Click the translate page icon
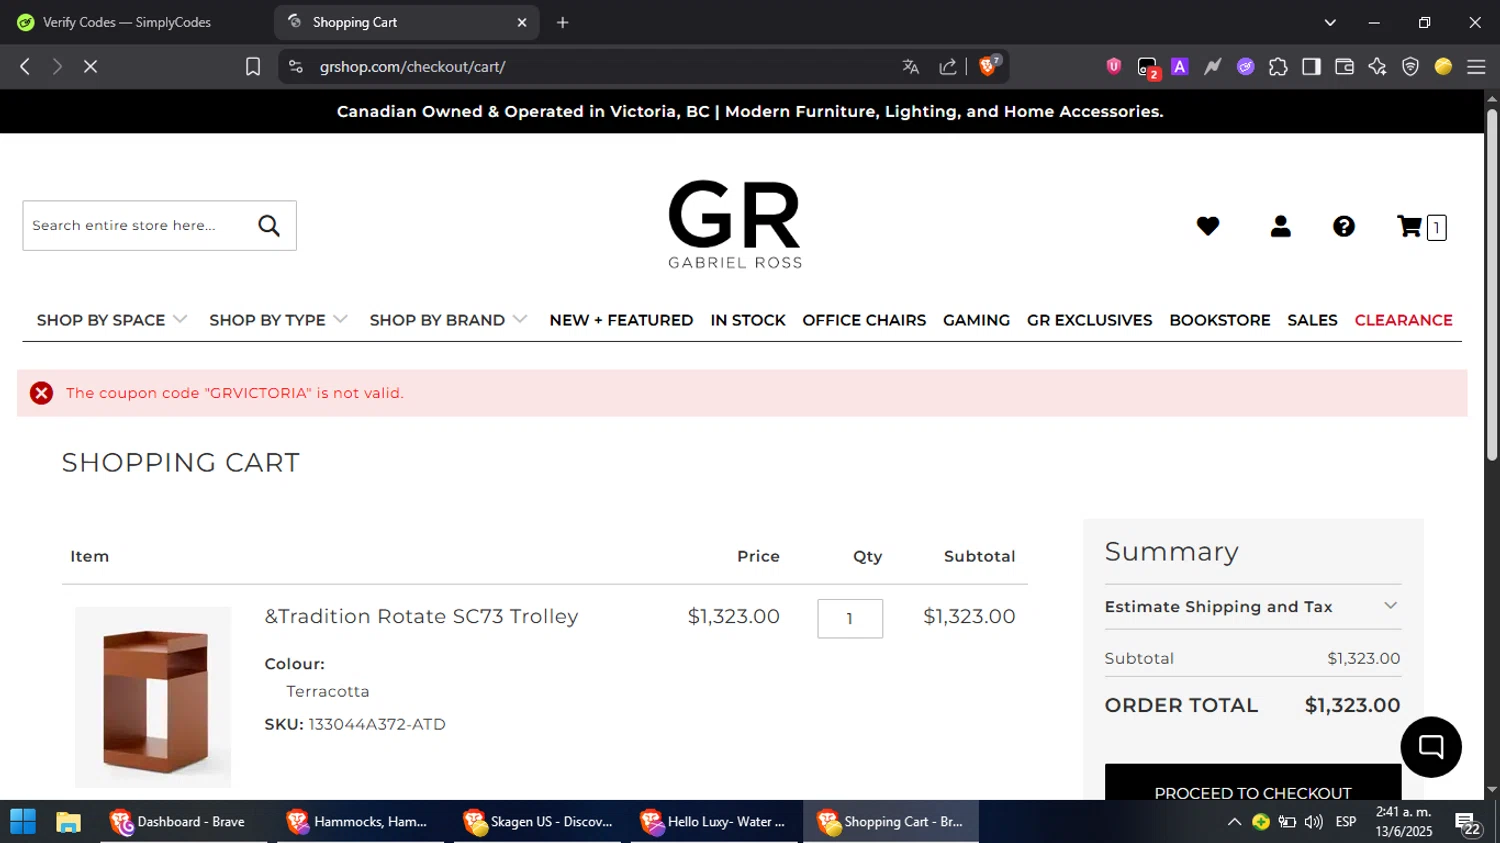1500x843 pixels. tap(910, 67)
